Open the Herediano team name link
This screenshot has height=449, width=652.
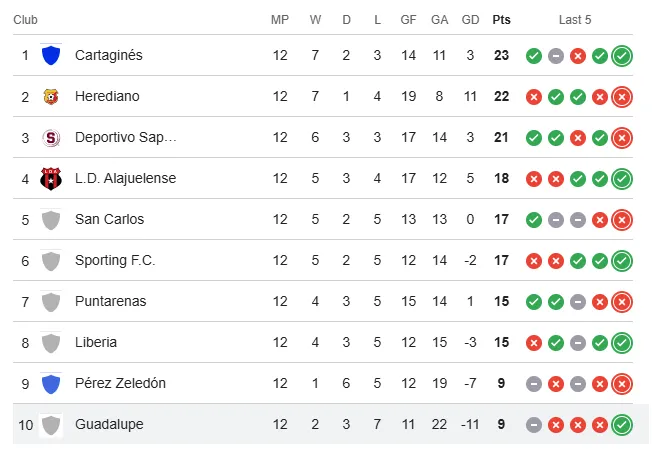107,97
